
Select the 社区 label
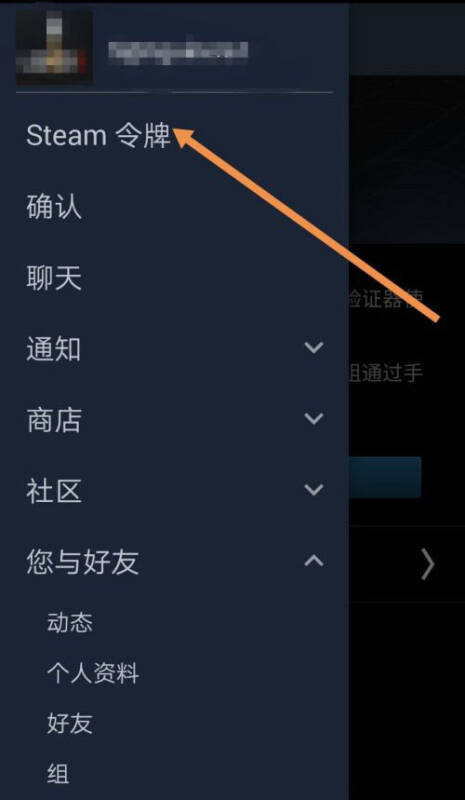tap(54, 492)
